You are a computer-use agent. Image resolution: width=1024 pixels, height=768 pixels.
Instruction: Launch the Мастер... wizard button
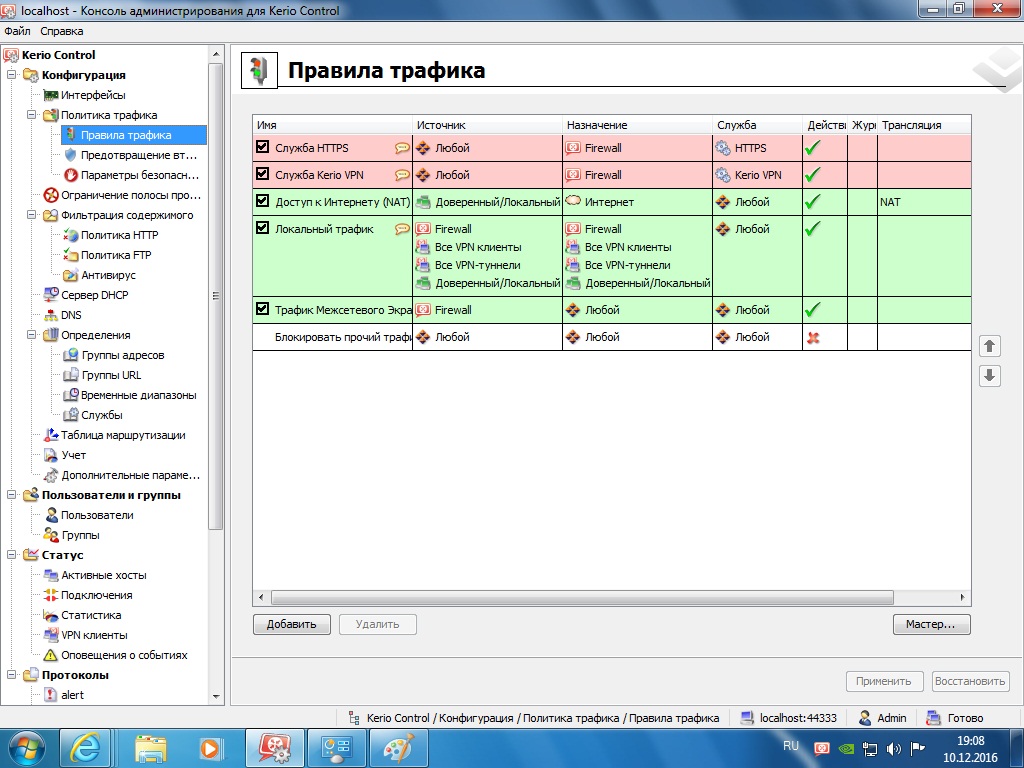(x=931, y=624)
